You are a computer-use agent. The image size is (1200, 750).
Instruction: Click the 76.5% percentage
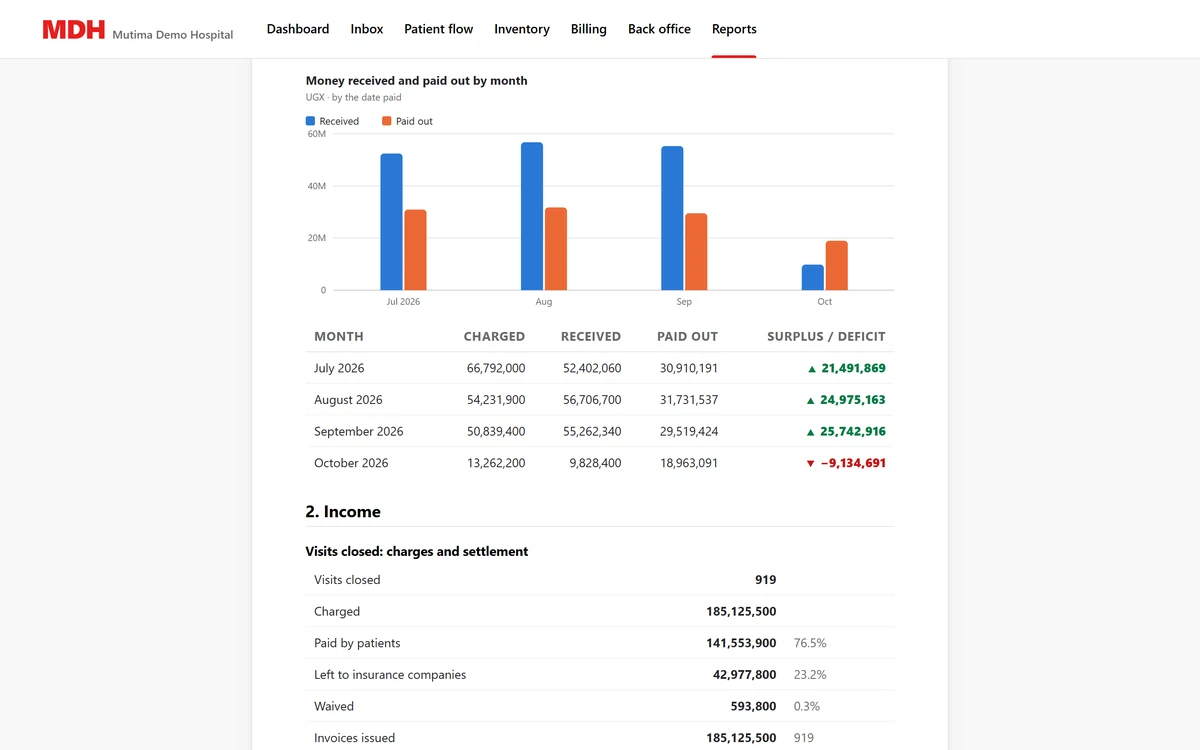point(810,643)
